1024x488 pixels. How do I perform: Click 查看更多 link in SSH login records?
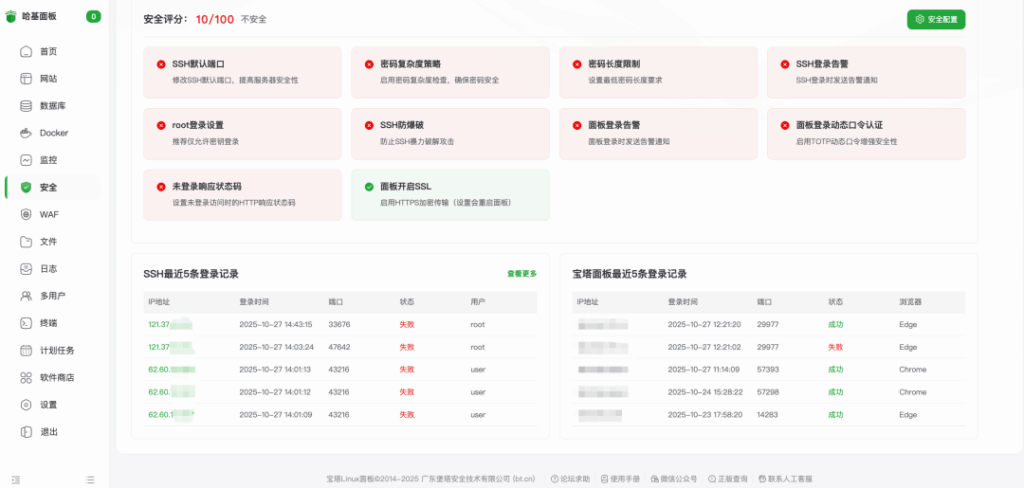click(x=521, y=273)
